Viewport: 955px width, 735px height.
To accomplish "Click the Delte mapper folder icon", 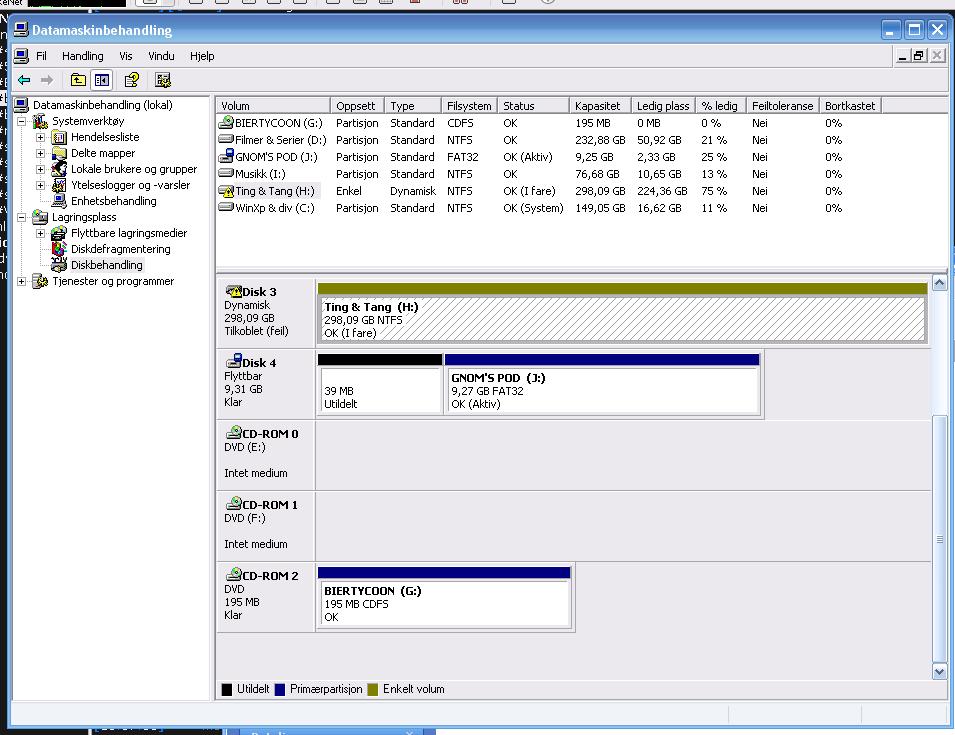I will (x=59, y=153).
